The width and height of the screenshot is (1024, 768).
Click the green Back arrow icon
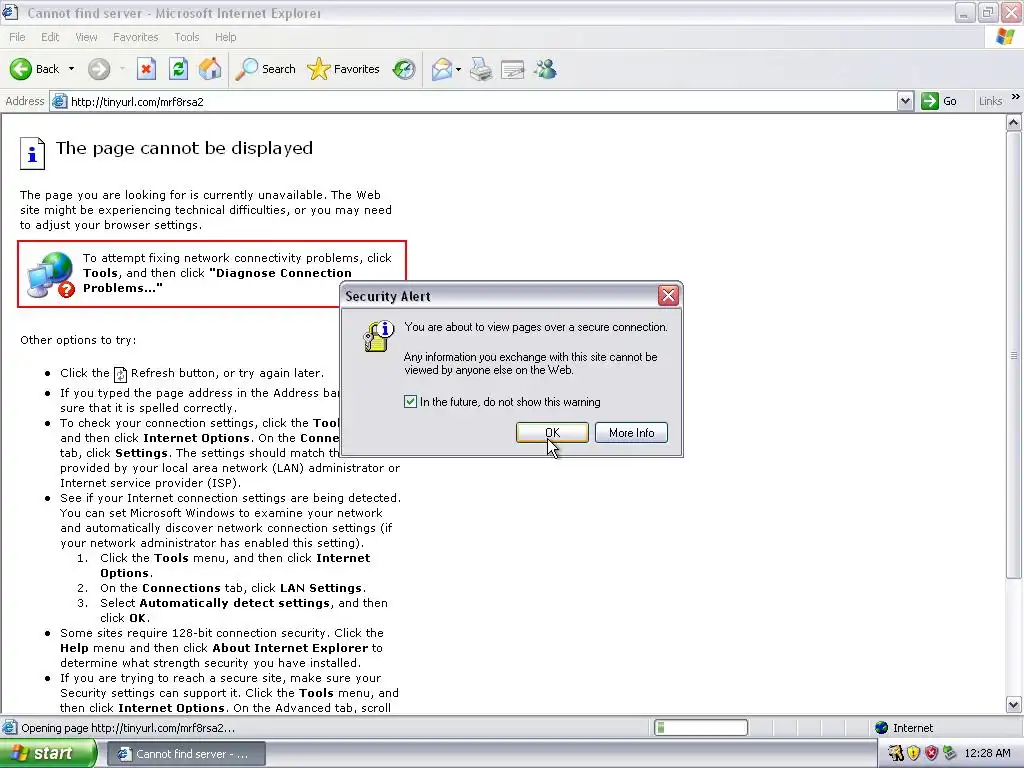coord(20,69)
